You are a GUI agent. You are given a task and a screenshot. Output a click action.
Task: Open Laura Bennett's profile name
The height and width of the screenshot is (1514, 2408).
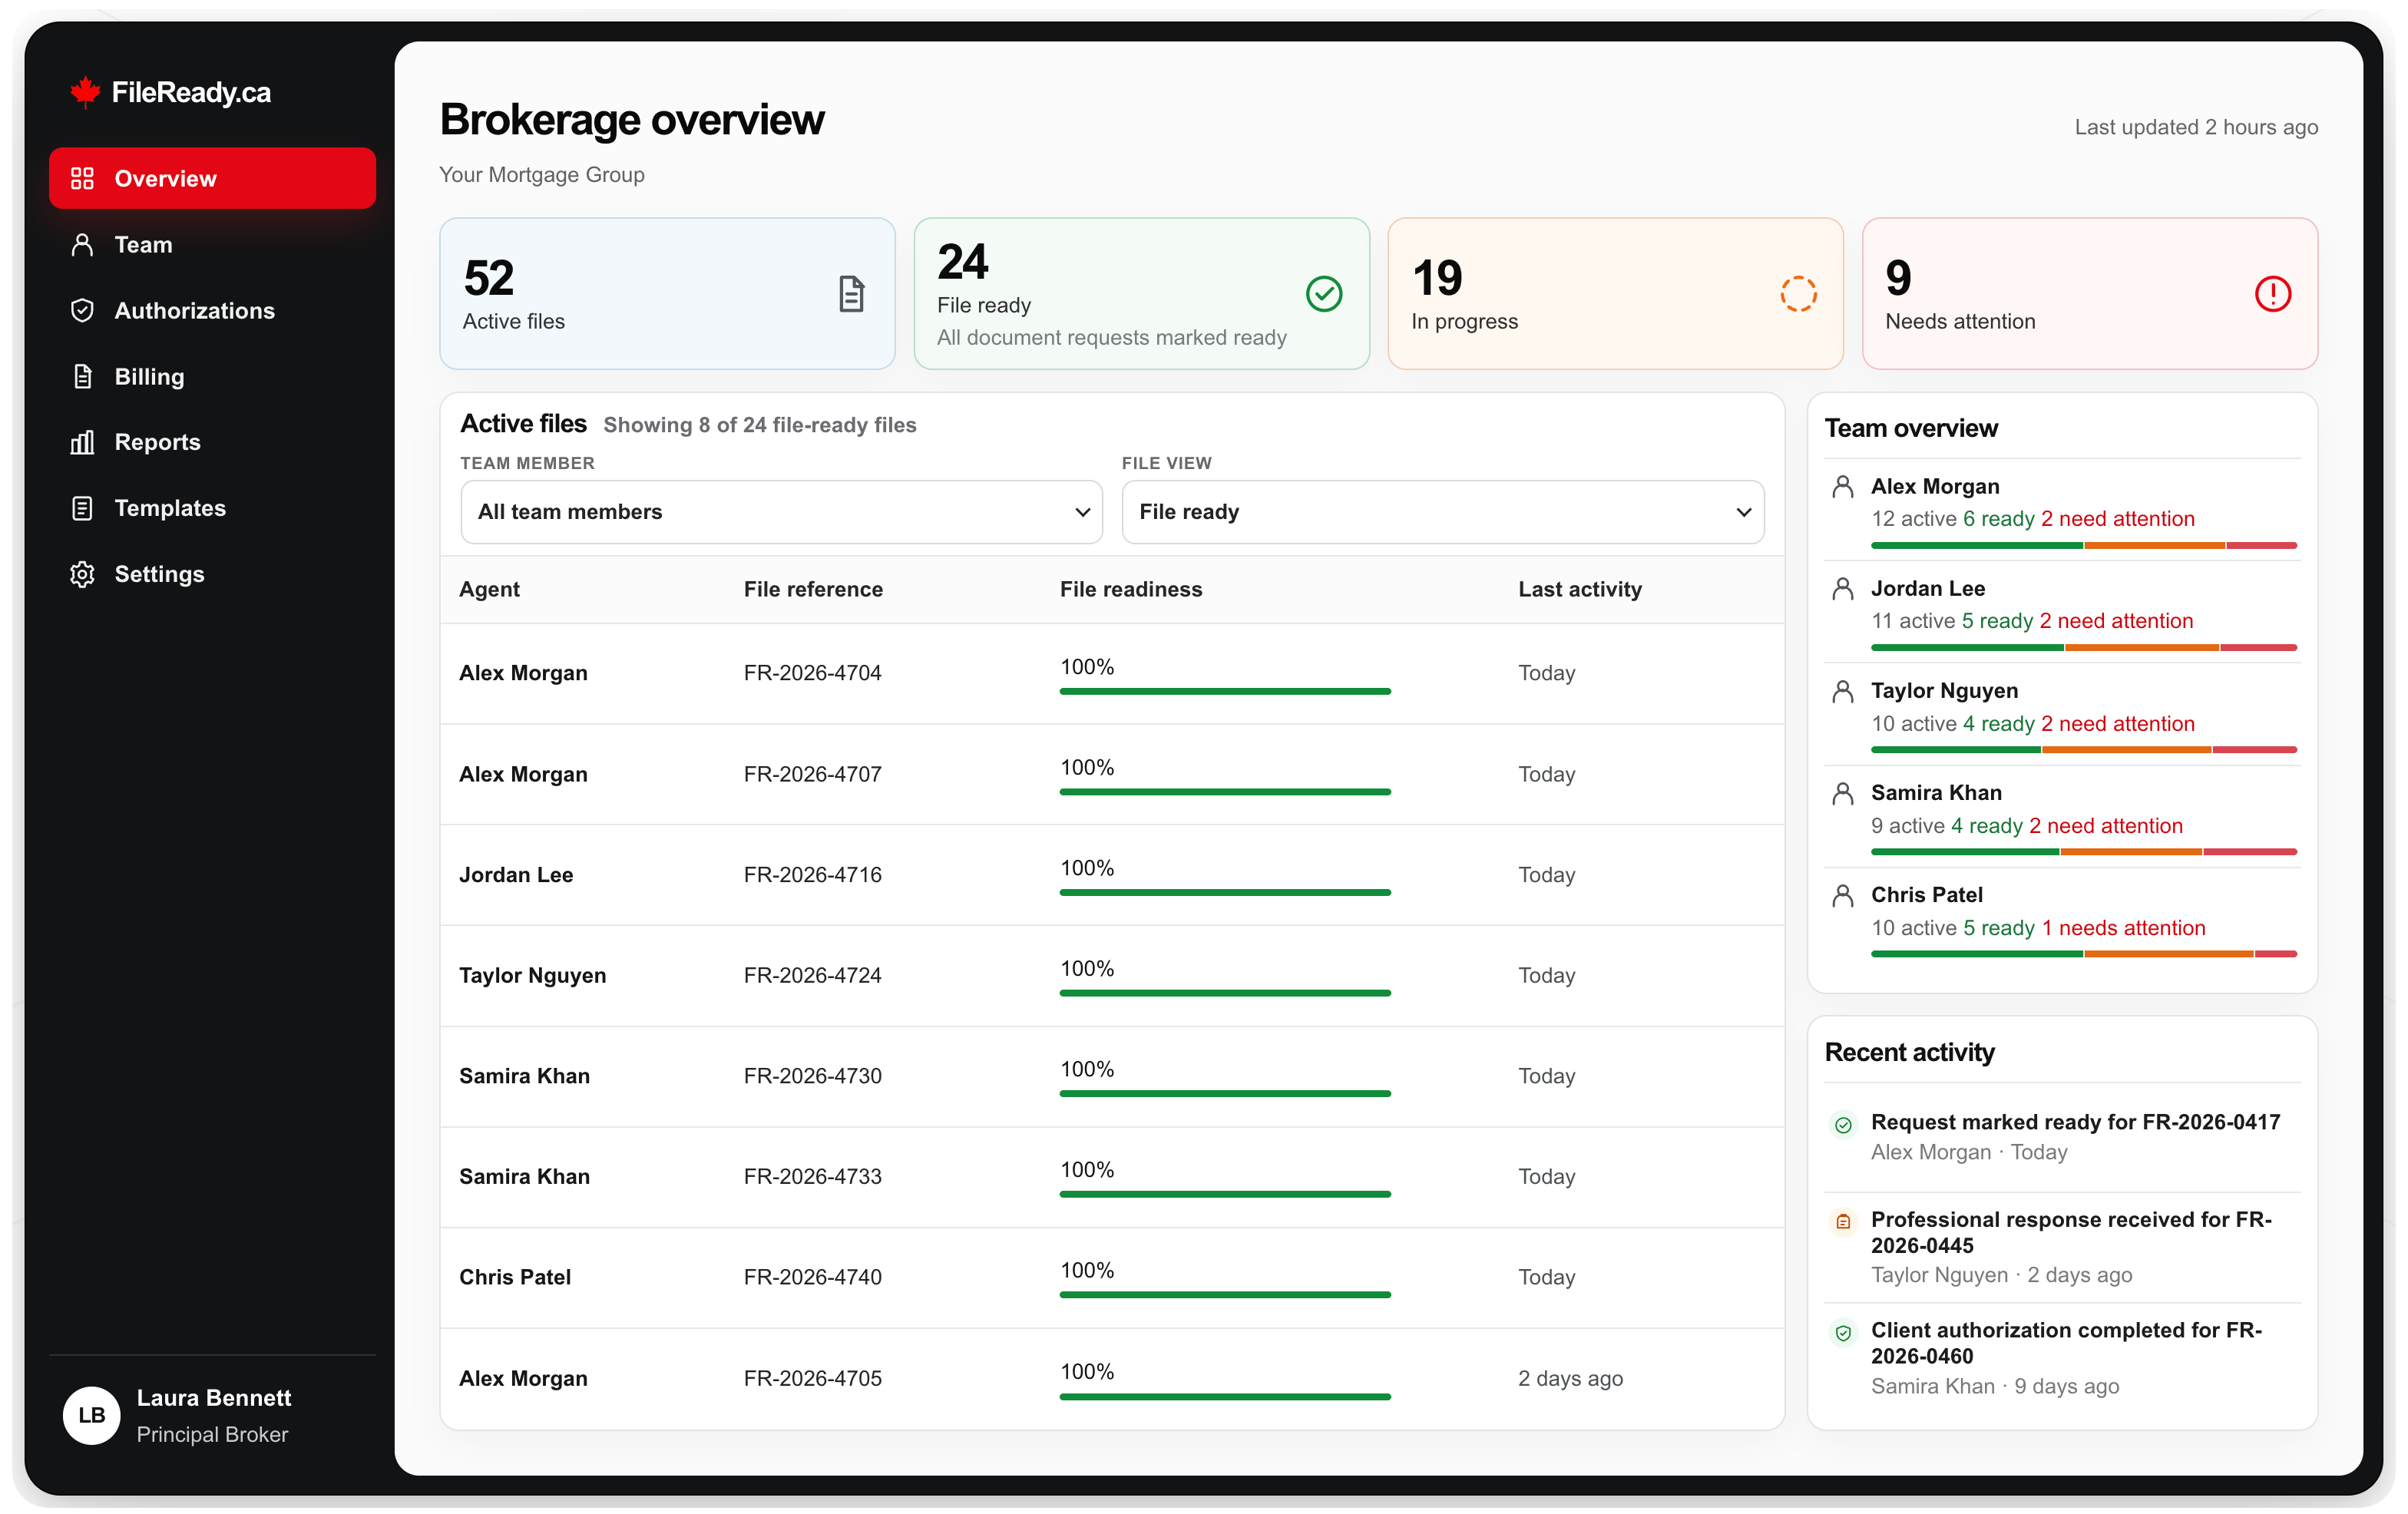pyautogui.click(x=214, y=1397)
